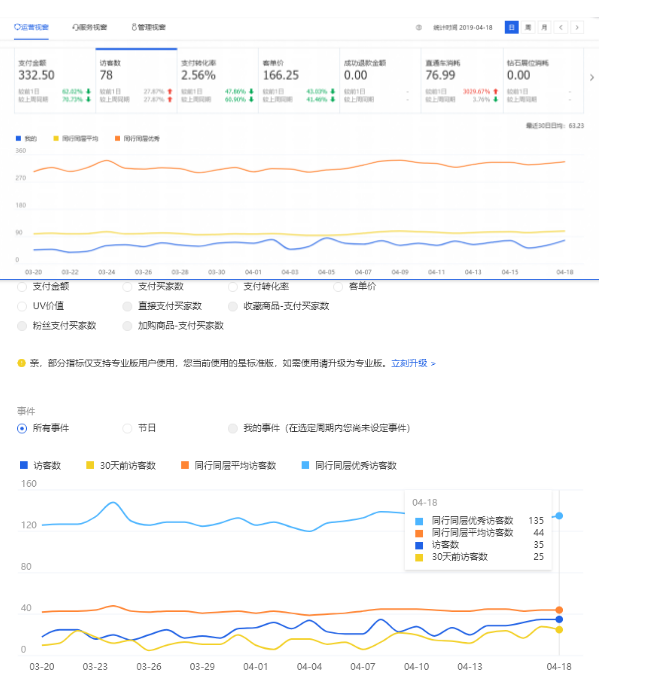Click the tooltip row 同行同层优秀访客数 135
Image resolution: width=647 pixels, height=691 pixels.
[x=480, y=520]
